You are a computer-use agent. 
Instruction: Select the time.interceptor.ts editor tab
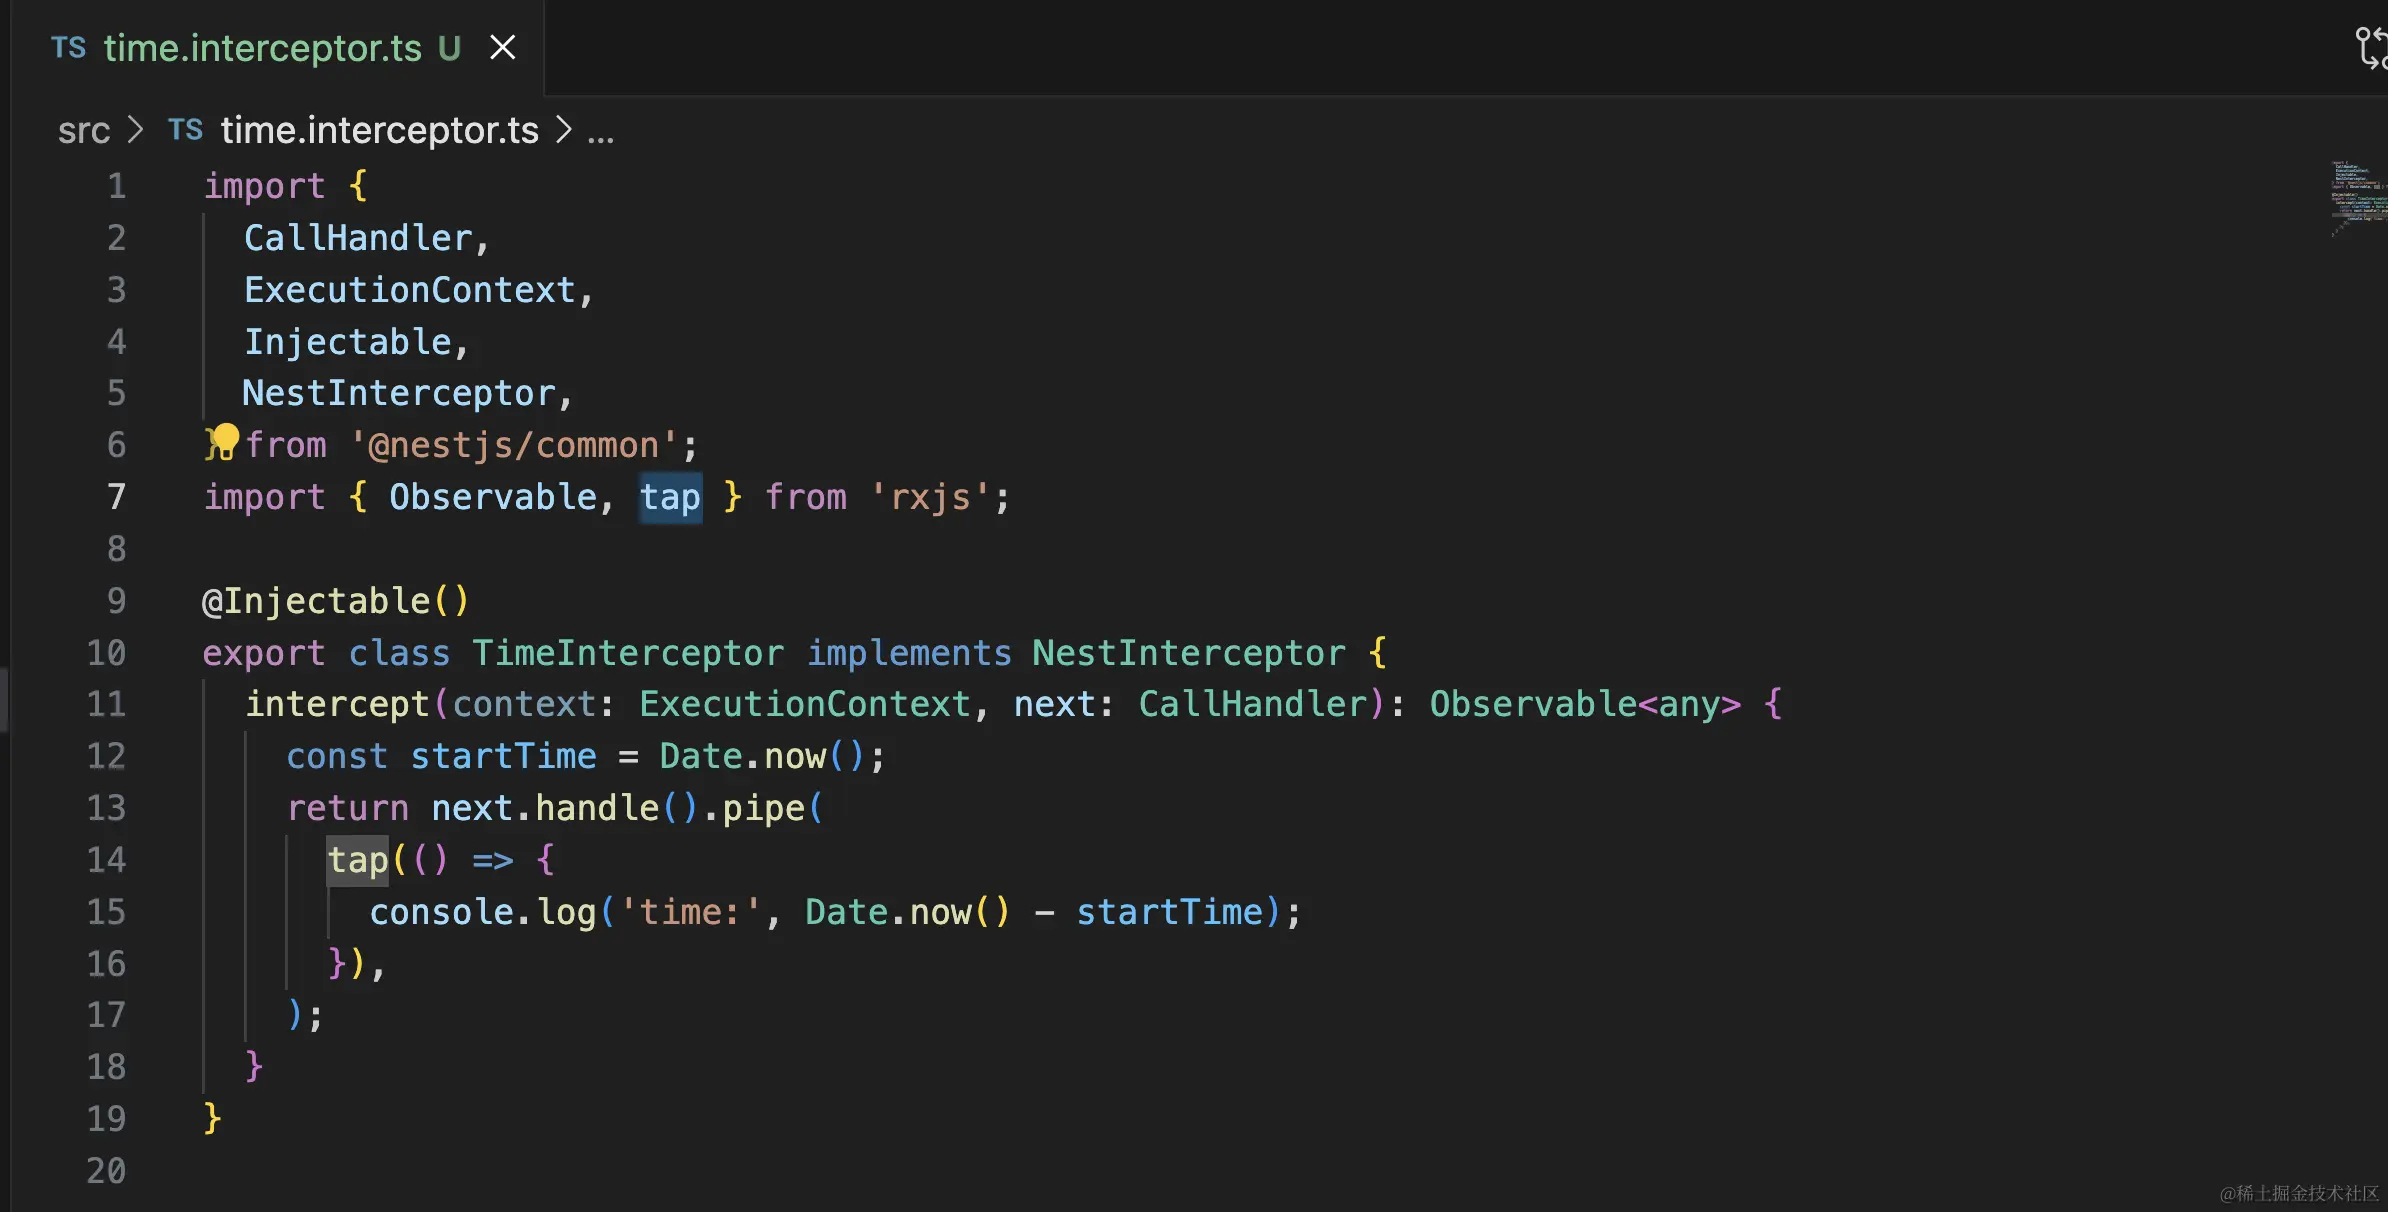(277, 48)
